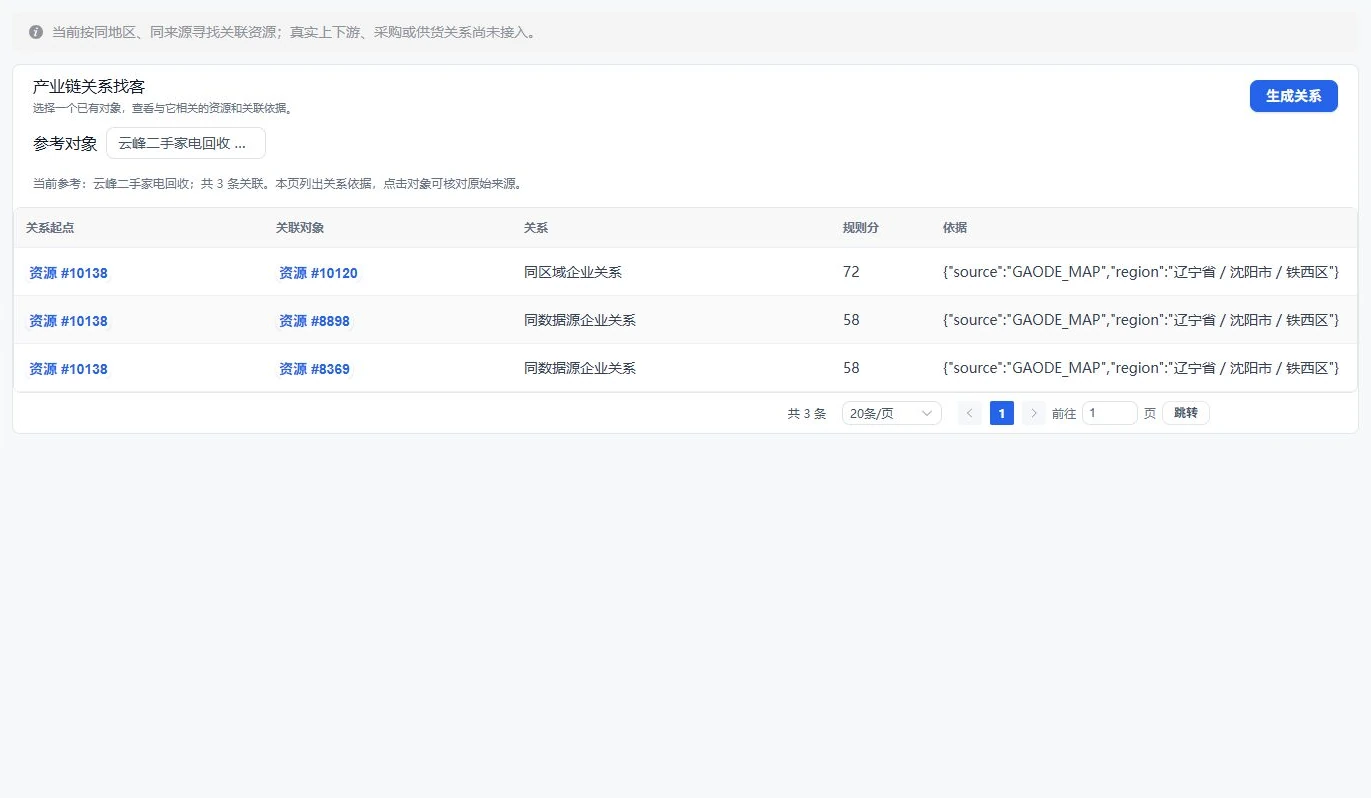1371x798 pixels.
Task: Select page 1 in pagination
Action: (1002, 413)
